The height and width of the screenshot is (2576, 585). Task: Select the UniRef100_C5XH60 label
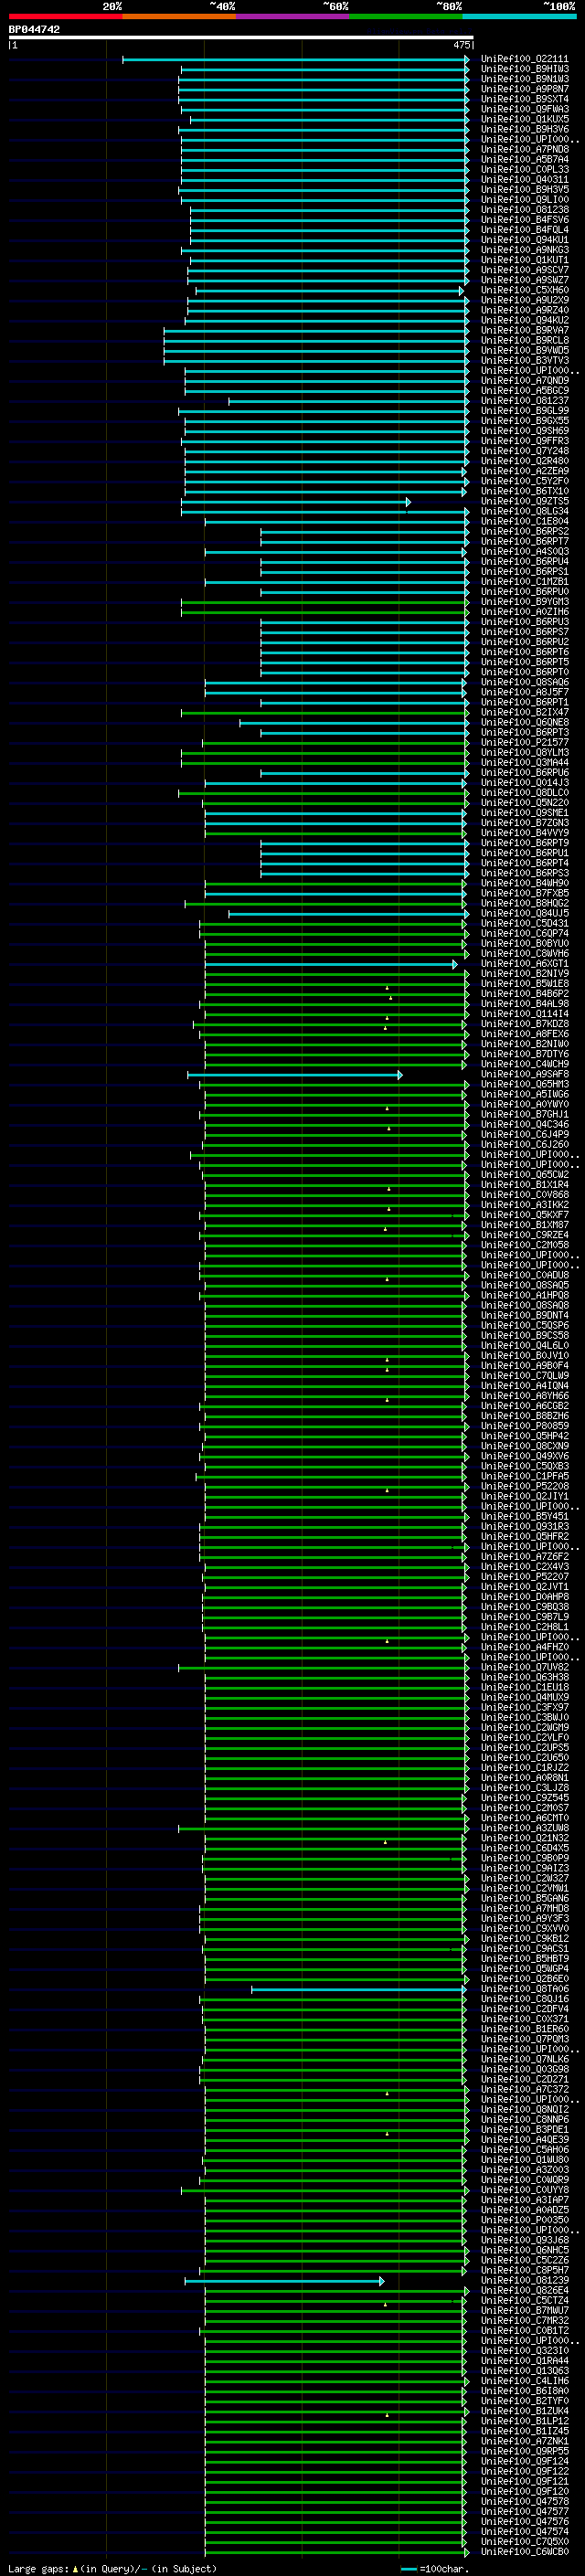click(x=524, y=291)
